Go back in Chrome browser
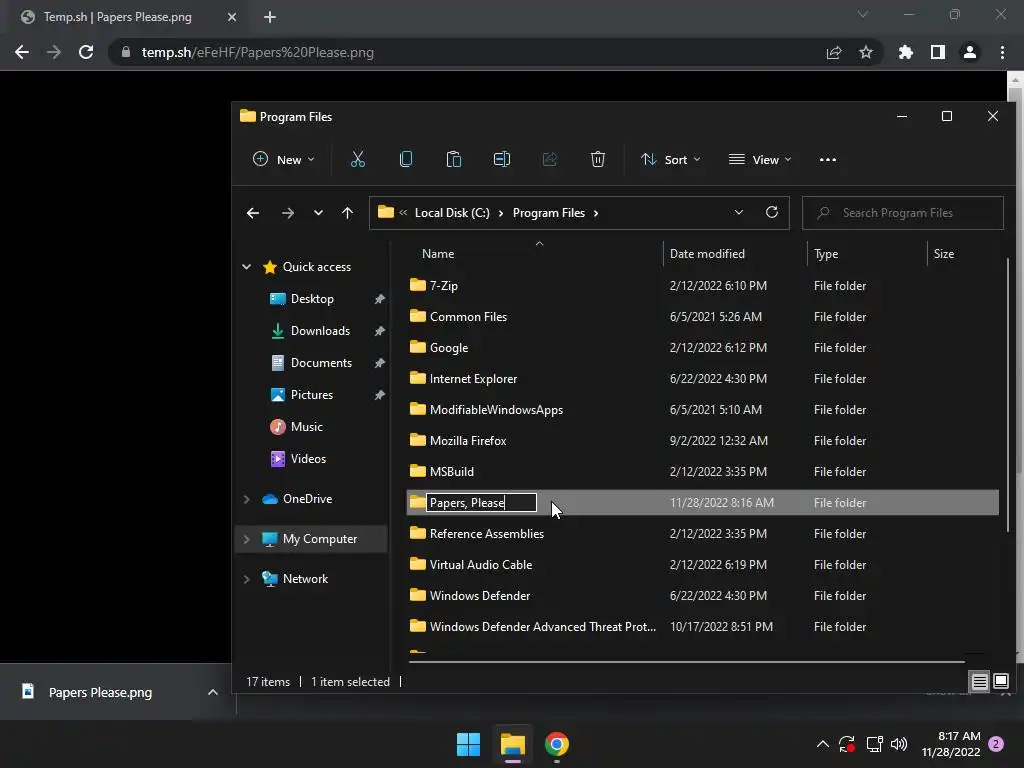This screenshot has width=1024, height=768. [22, 52]
